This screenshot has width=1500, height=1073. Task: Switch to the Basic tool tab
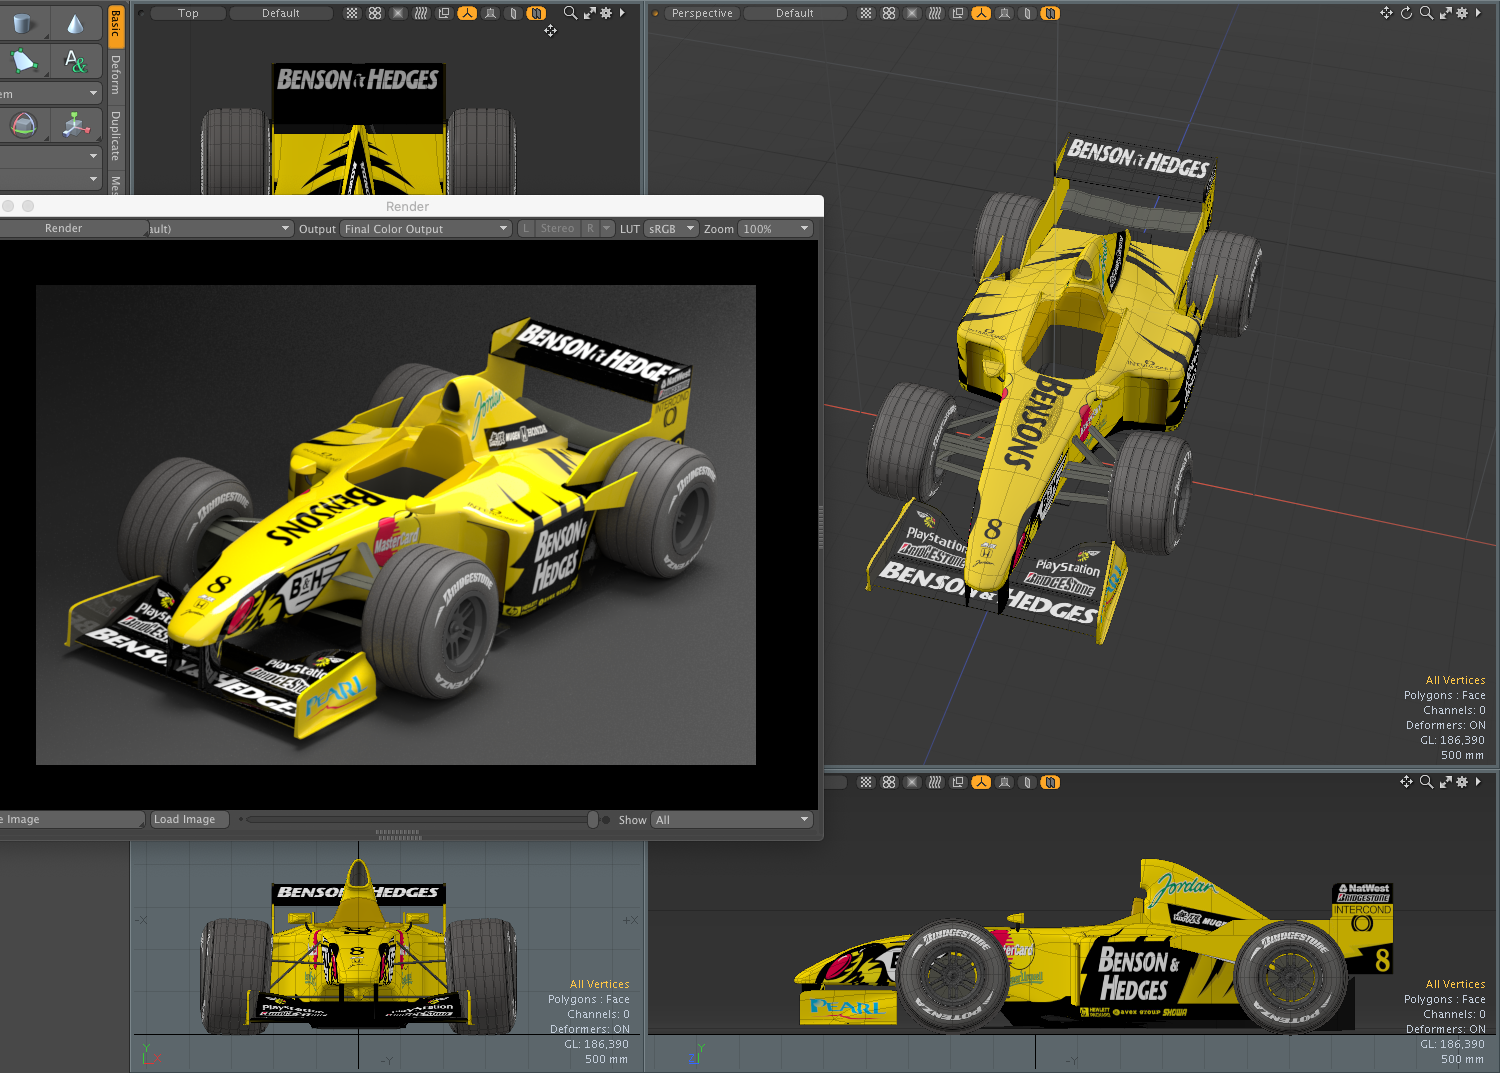pyautogui.click(x=116, y=25)
